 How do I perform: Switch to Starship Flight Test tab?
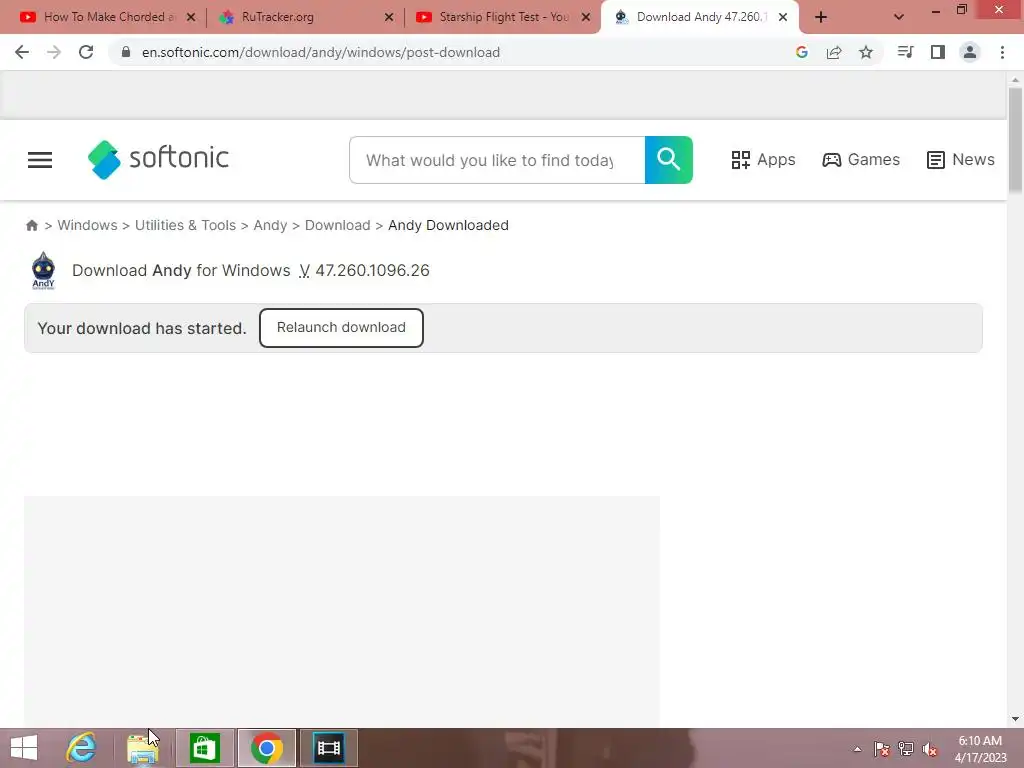tap(496, 17)
